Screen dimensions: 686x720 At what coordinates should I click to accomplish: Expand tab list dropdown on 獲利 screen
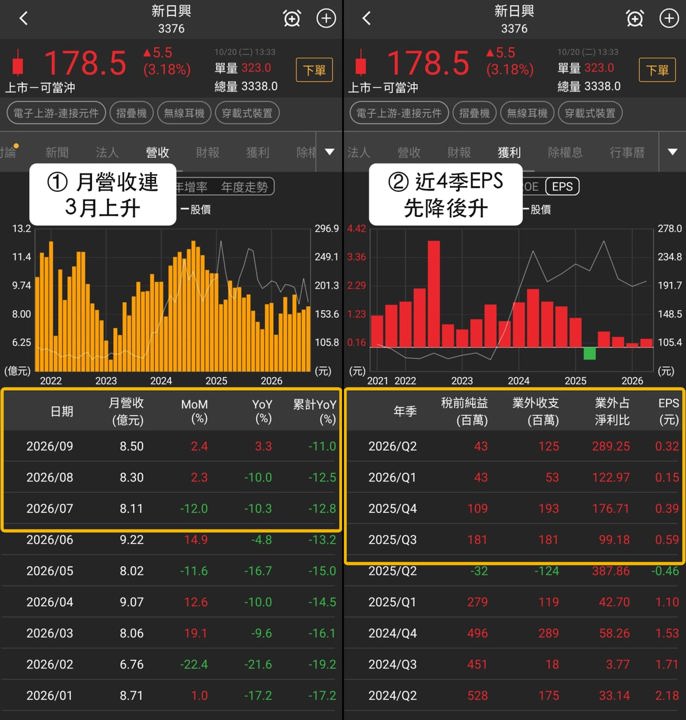672,152
